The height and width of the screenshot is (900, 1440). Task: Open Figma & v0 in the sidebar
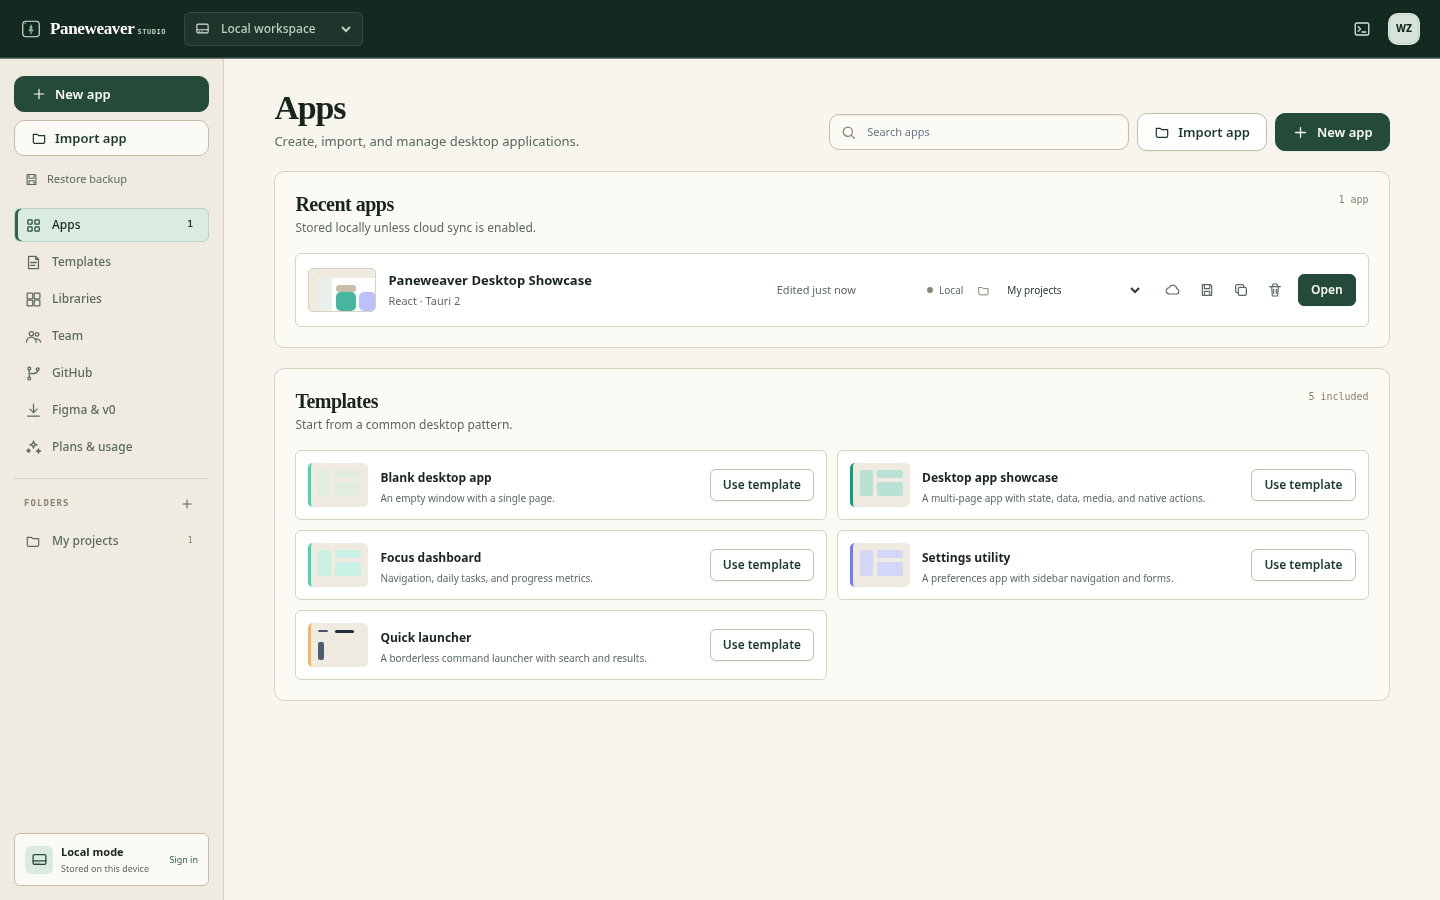[x=111, y=410]
